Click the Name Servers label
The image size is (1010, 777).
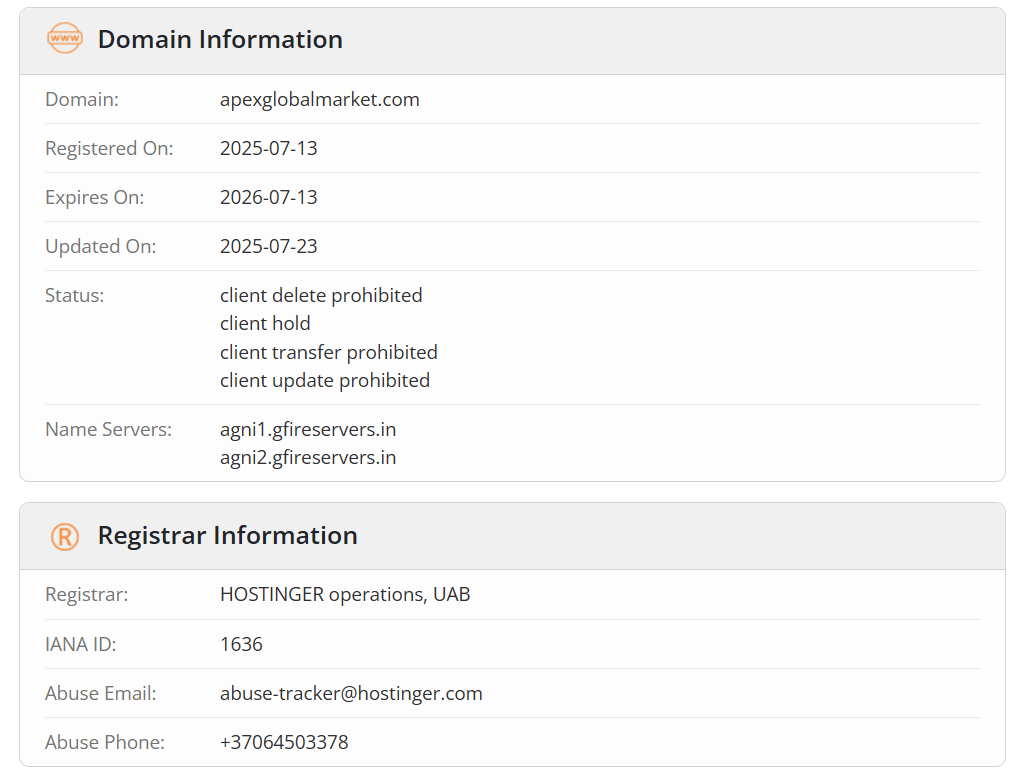tap(108, 429)
